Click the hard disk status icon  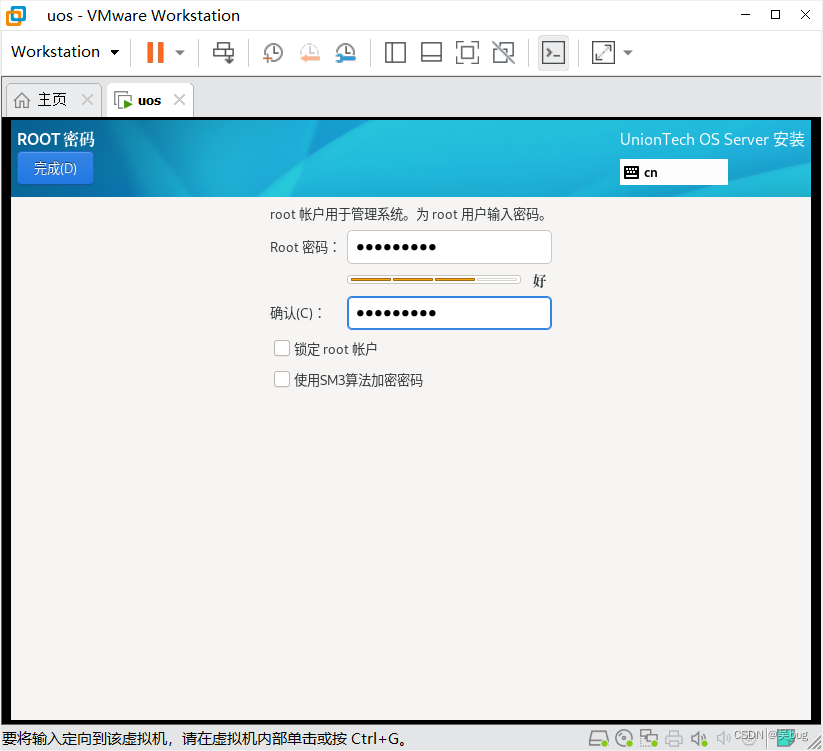598,738
